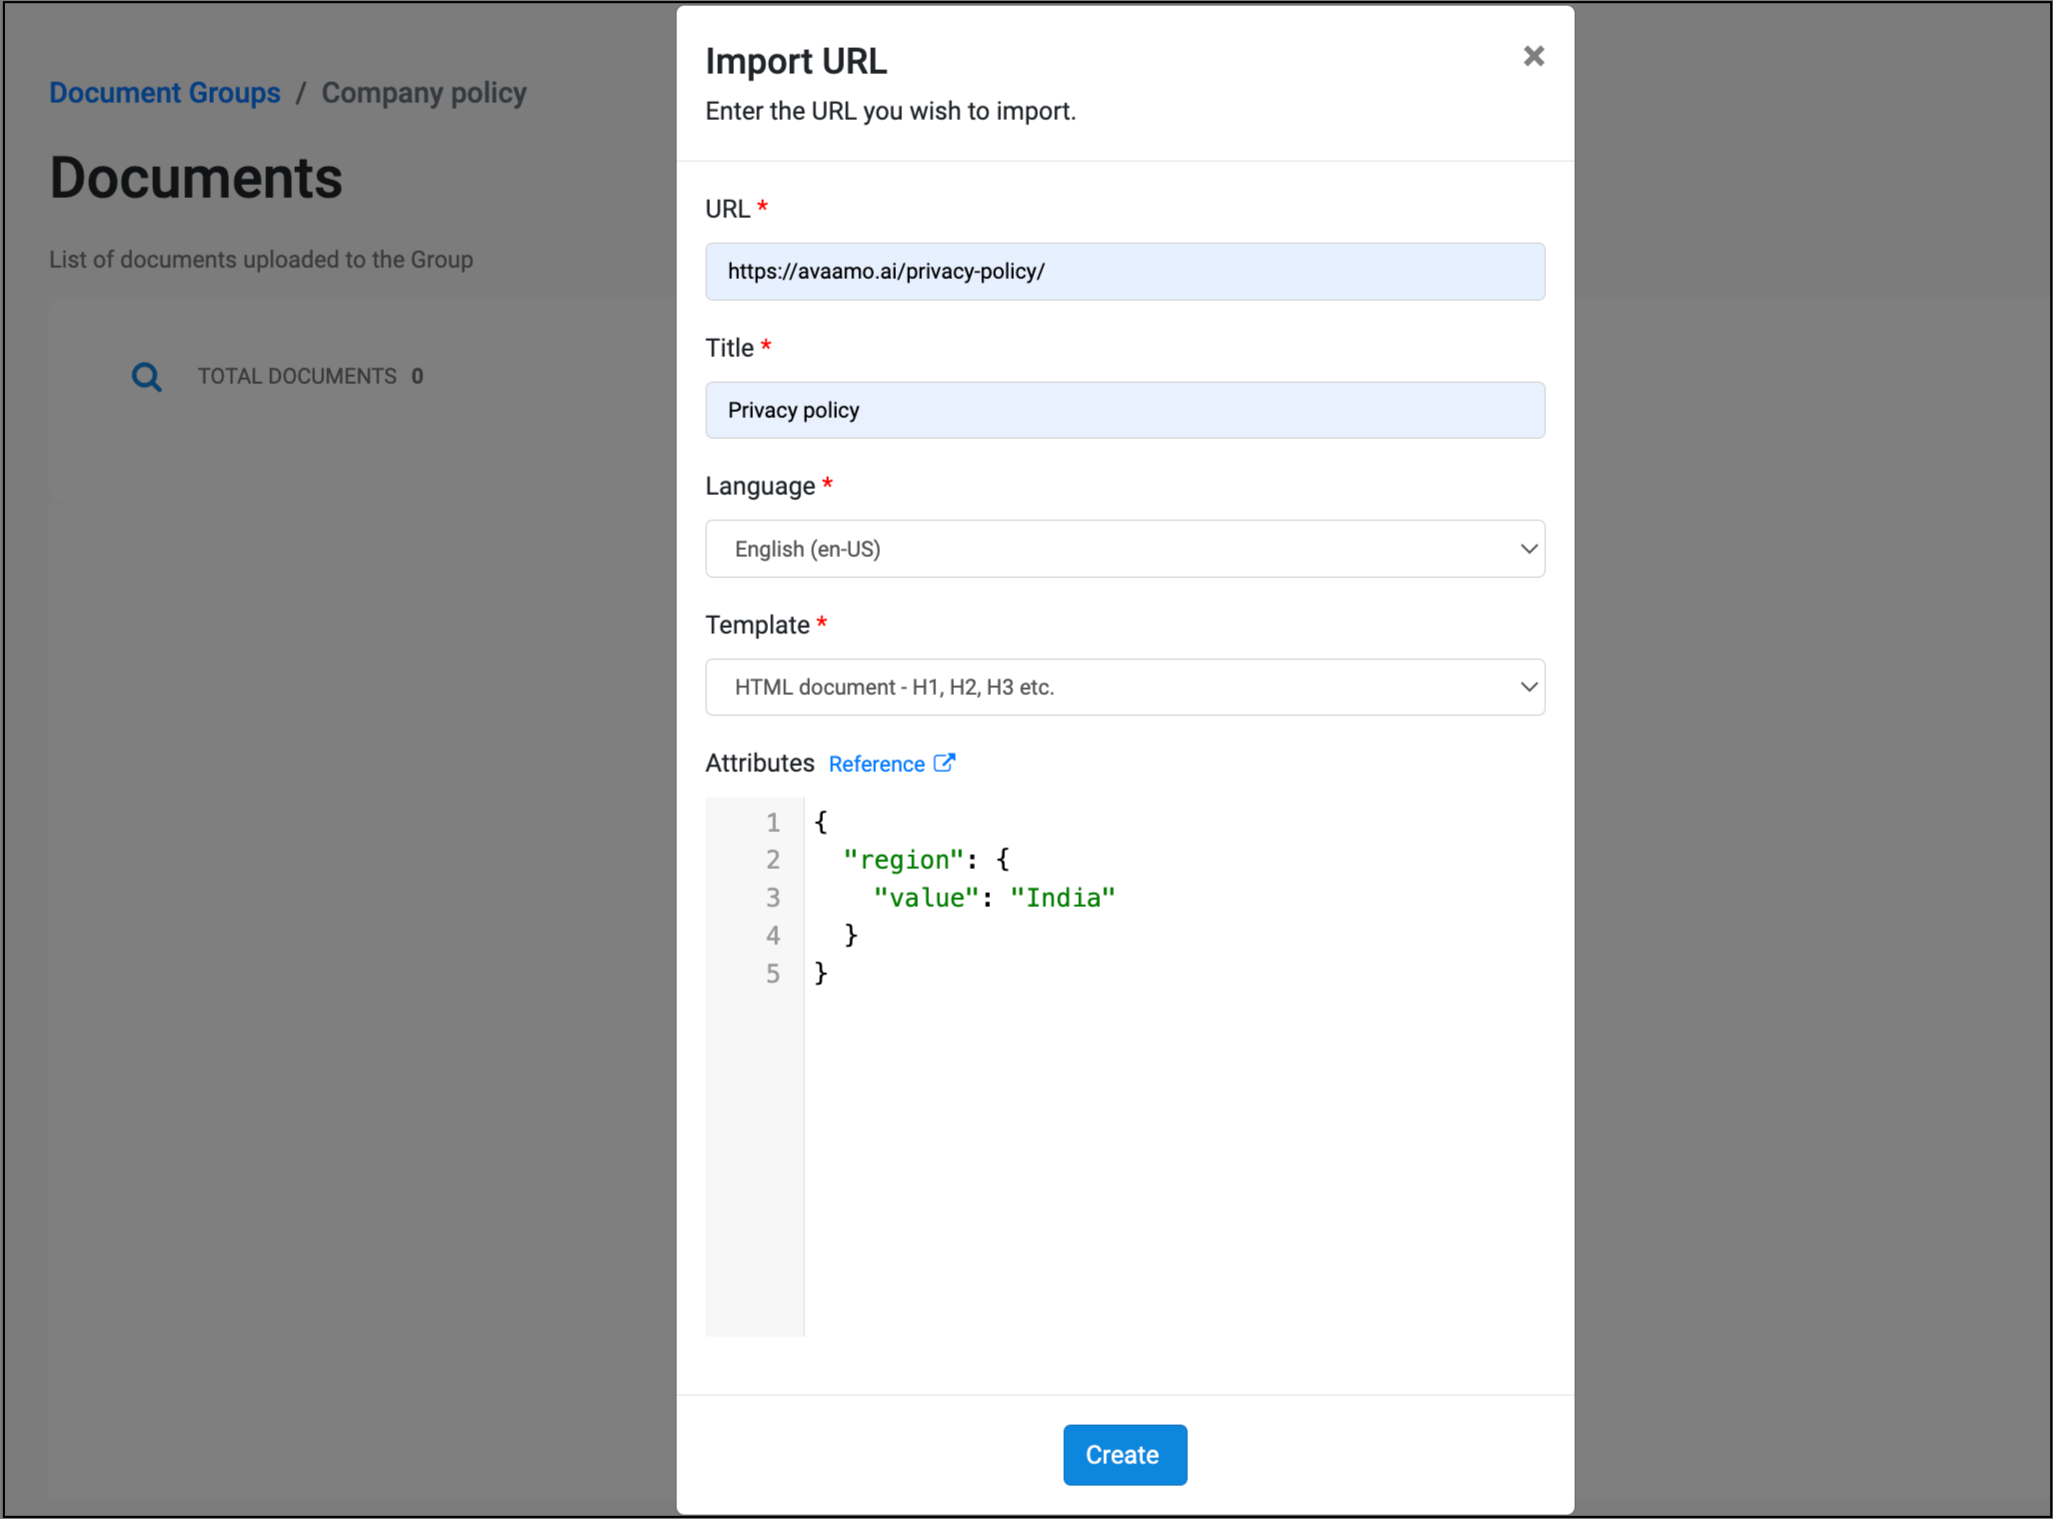Click line number 5 in editor gutter
The width and height of the screenshot is (2053, 1519).
click(772, 974)
